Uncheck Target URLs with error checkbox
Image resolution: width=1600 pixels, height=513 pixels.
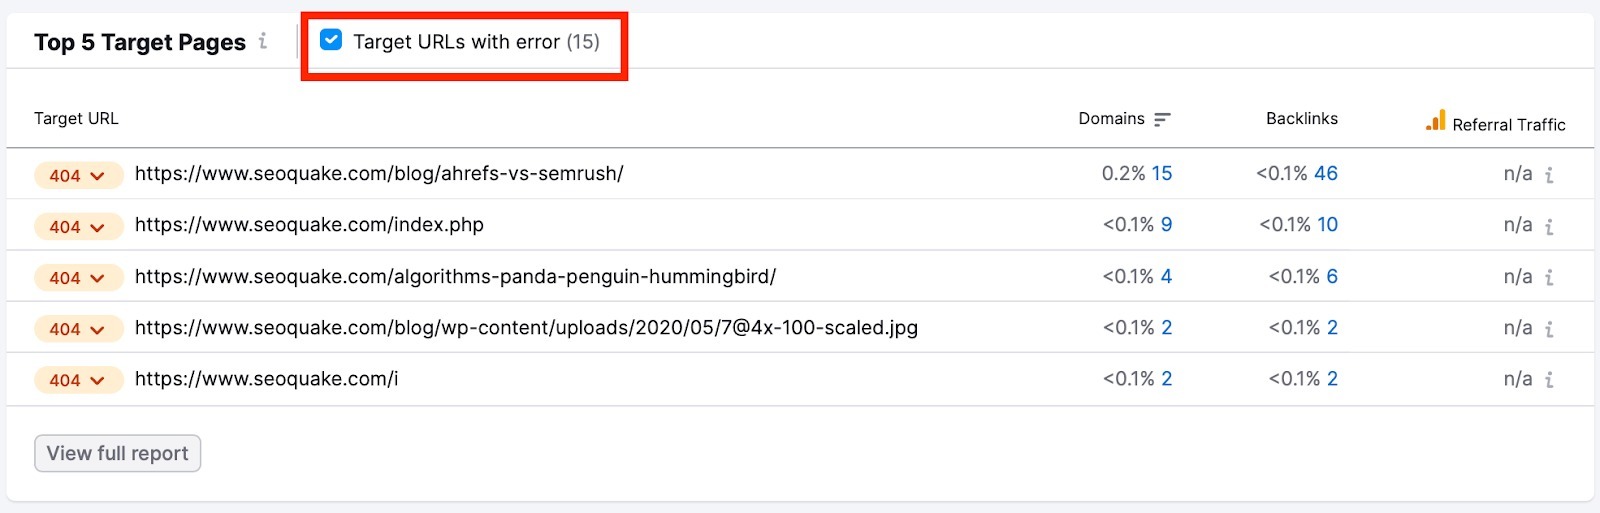tap(331, 40)
